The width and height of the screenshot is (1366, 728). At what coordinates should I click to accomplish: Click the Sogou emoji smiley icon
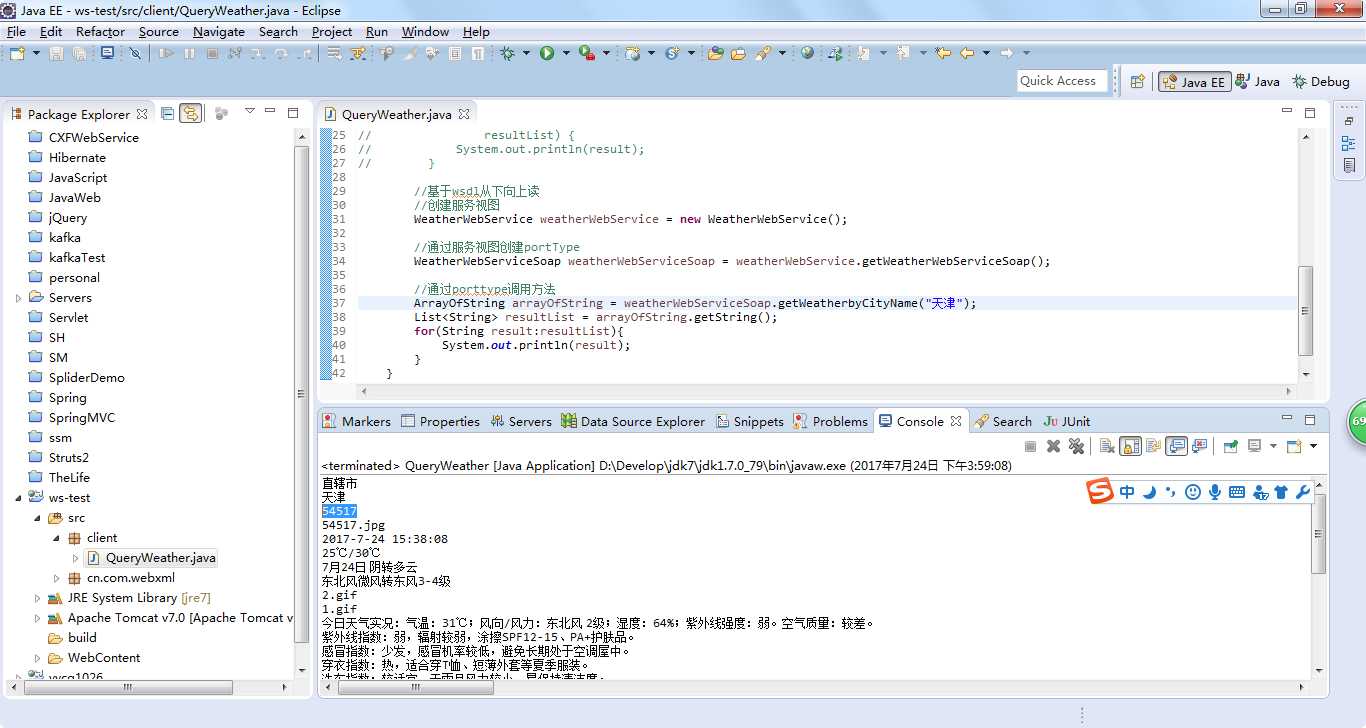pyautogui.click(x=1192, y=492)
